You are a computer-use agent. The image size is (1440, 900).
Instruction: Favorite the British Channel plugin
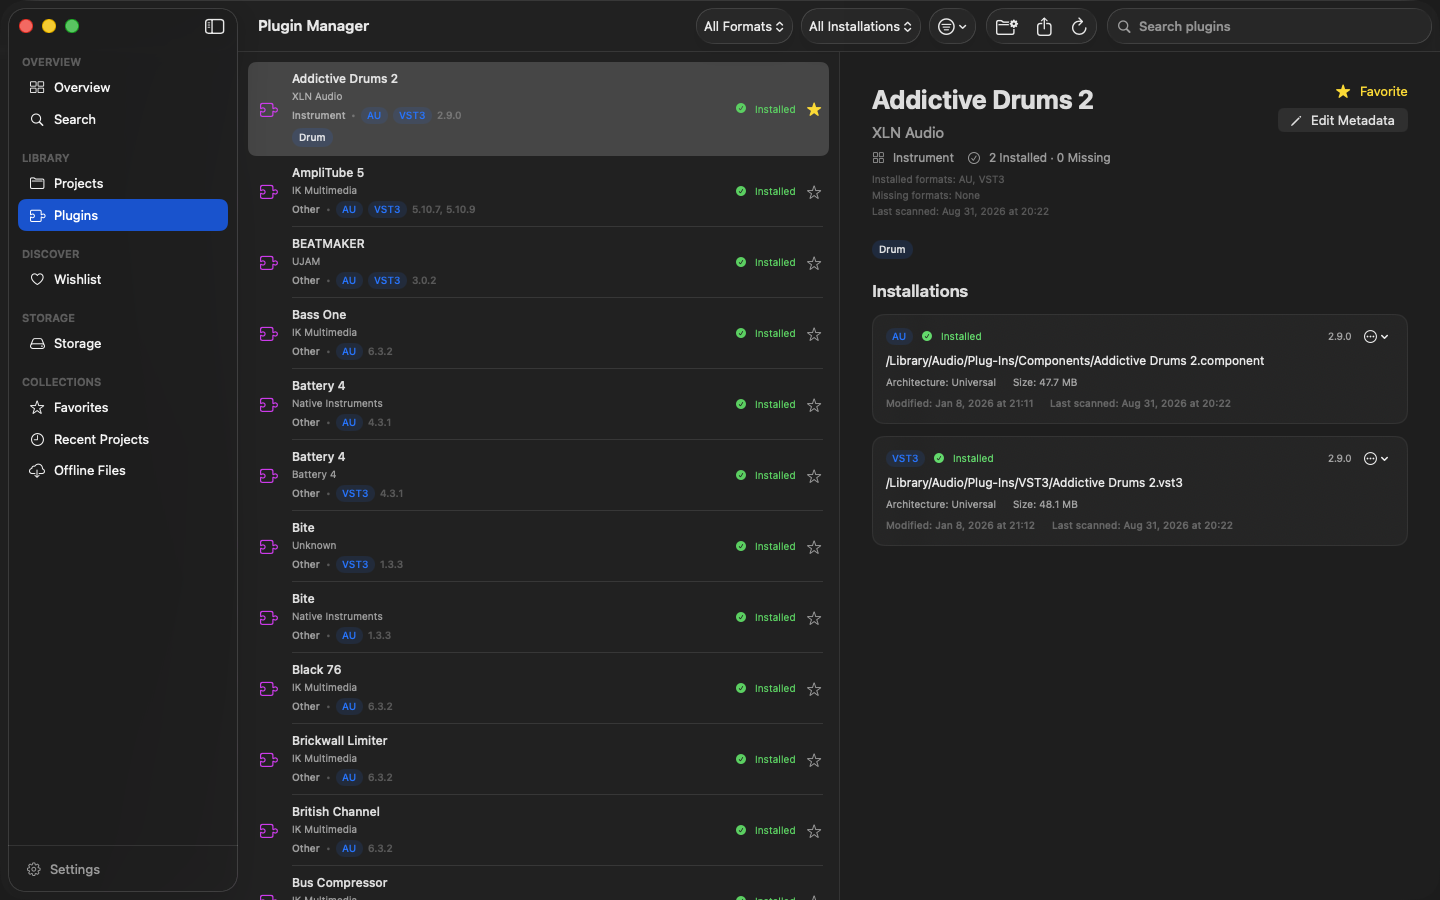(x=814, y=831)
